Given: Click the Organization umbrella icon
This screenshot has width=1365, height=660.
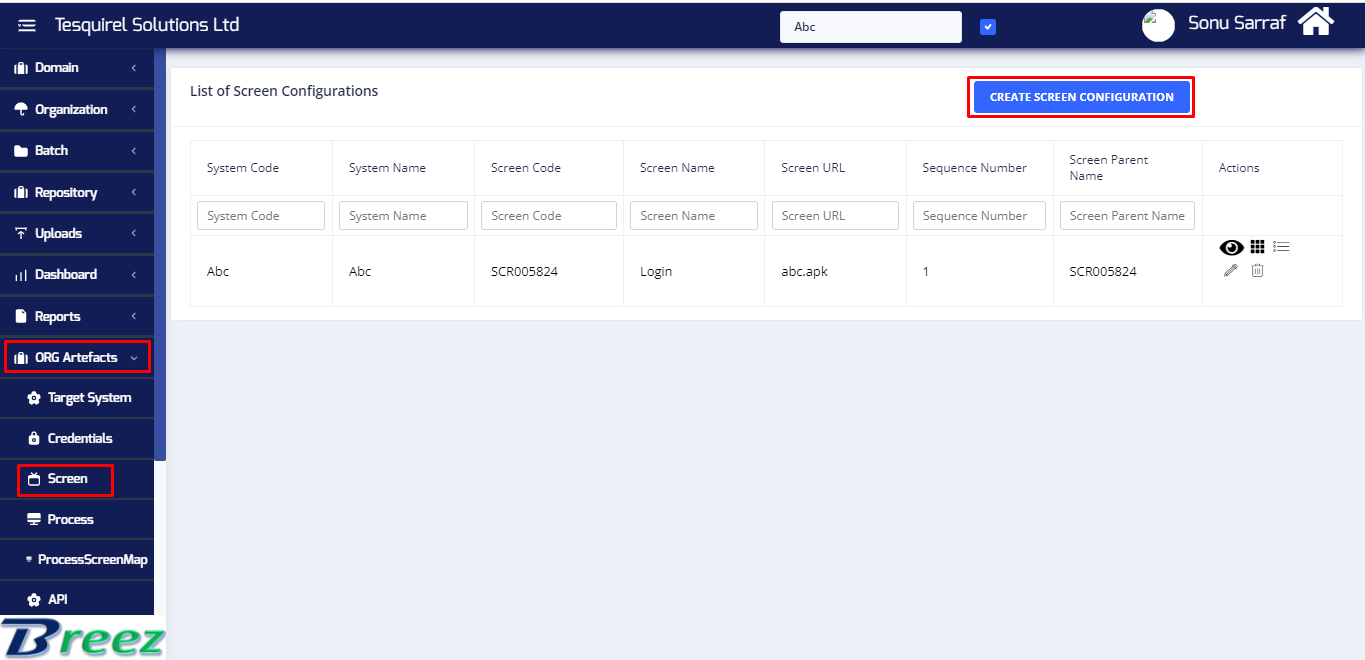Looking at the screenshot, I should (20, 110).
